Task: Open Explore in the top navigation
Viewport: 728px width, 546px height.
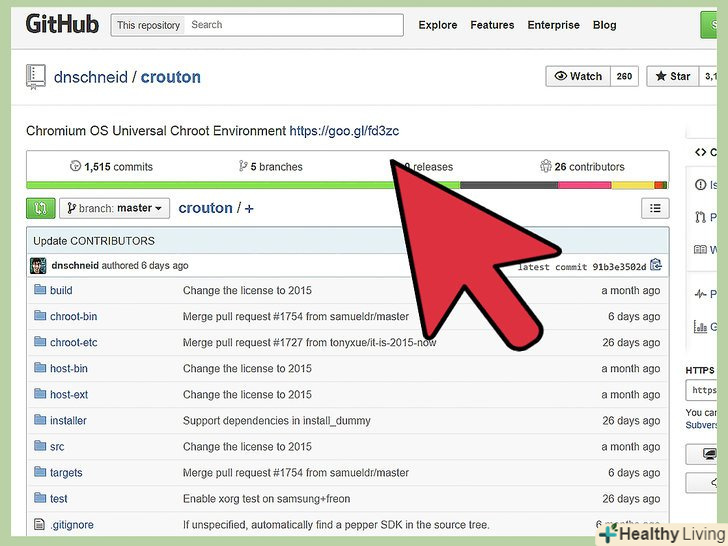Action: (x=437, y=25)
